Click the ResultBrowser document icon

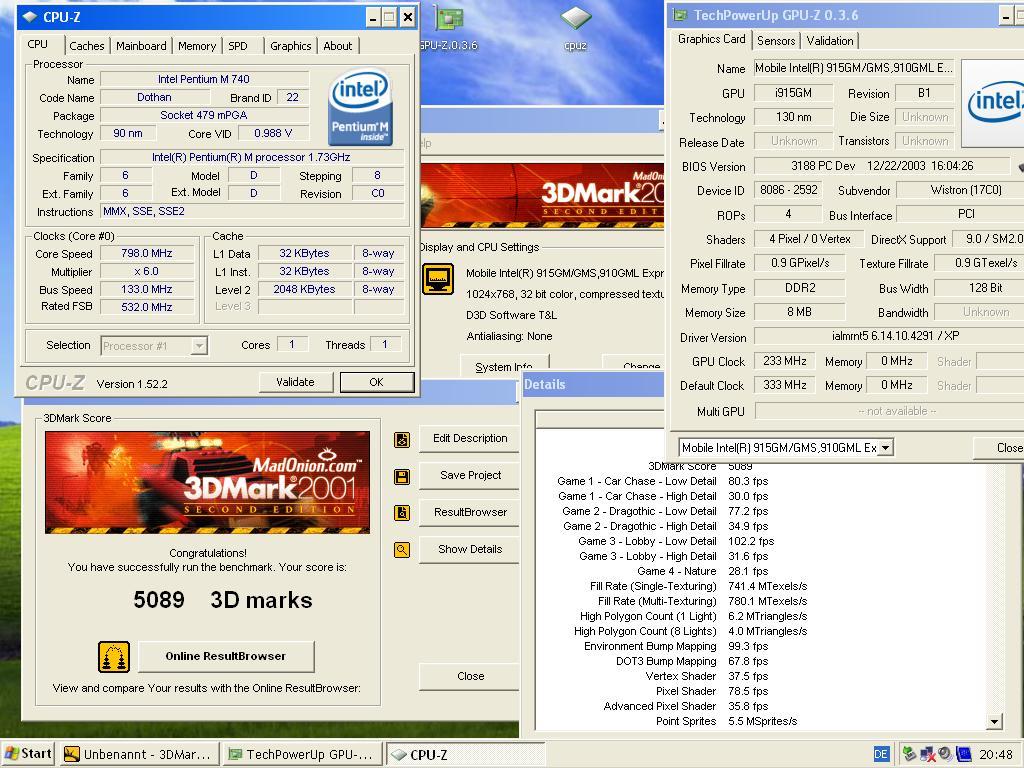pos(402,513)
